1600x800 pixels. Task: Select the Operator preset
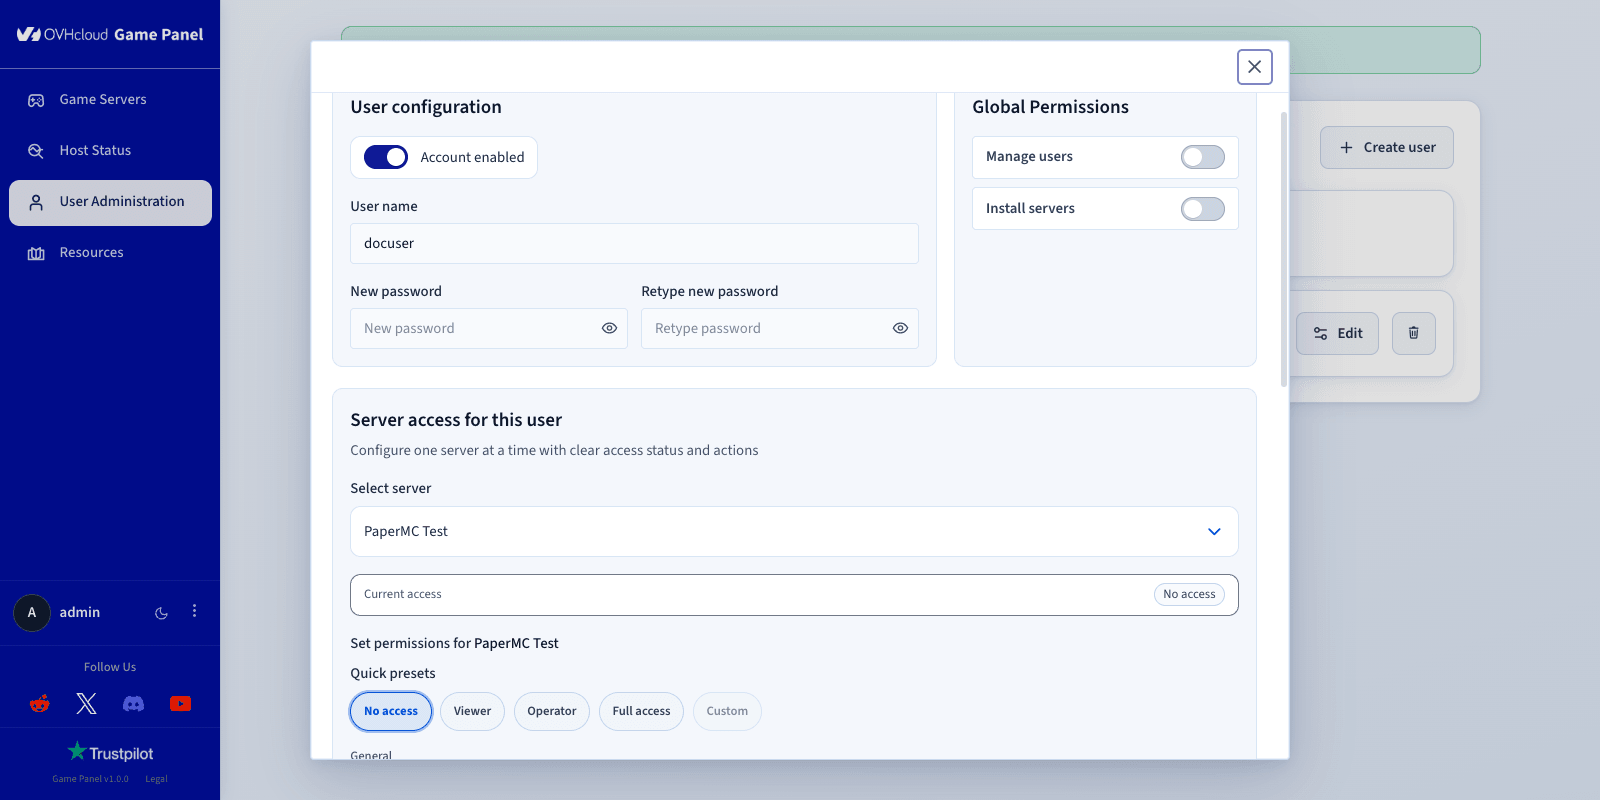point(552,711)
